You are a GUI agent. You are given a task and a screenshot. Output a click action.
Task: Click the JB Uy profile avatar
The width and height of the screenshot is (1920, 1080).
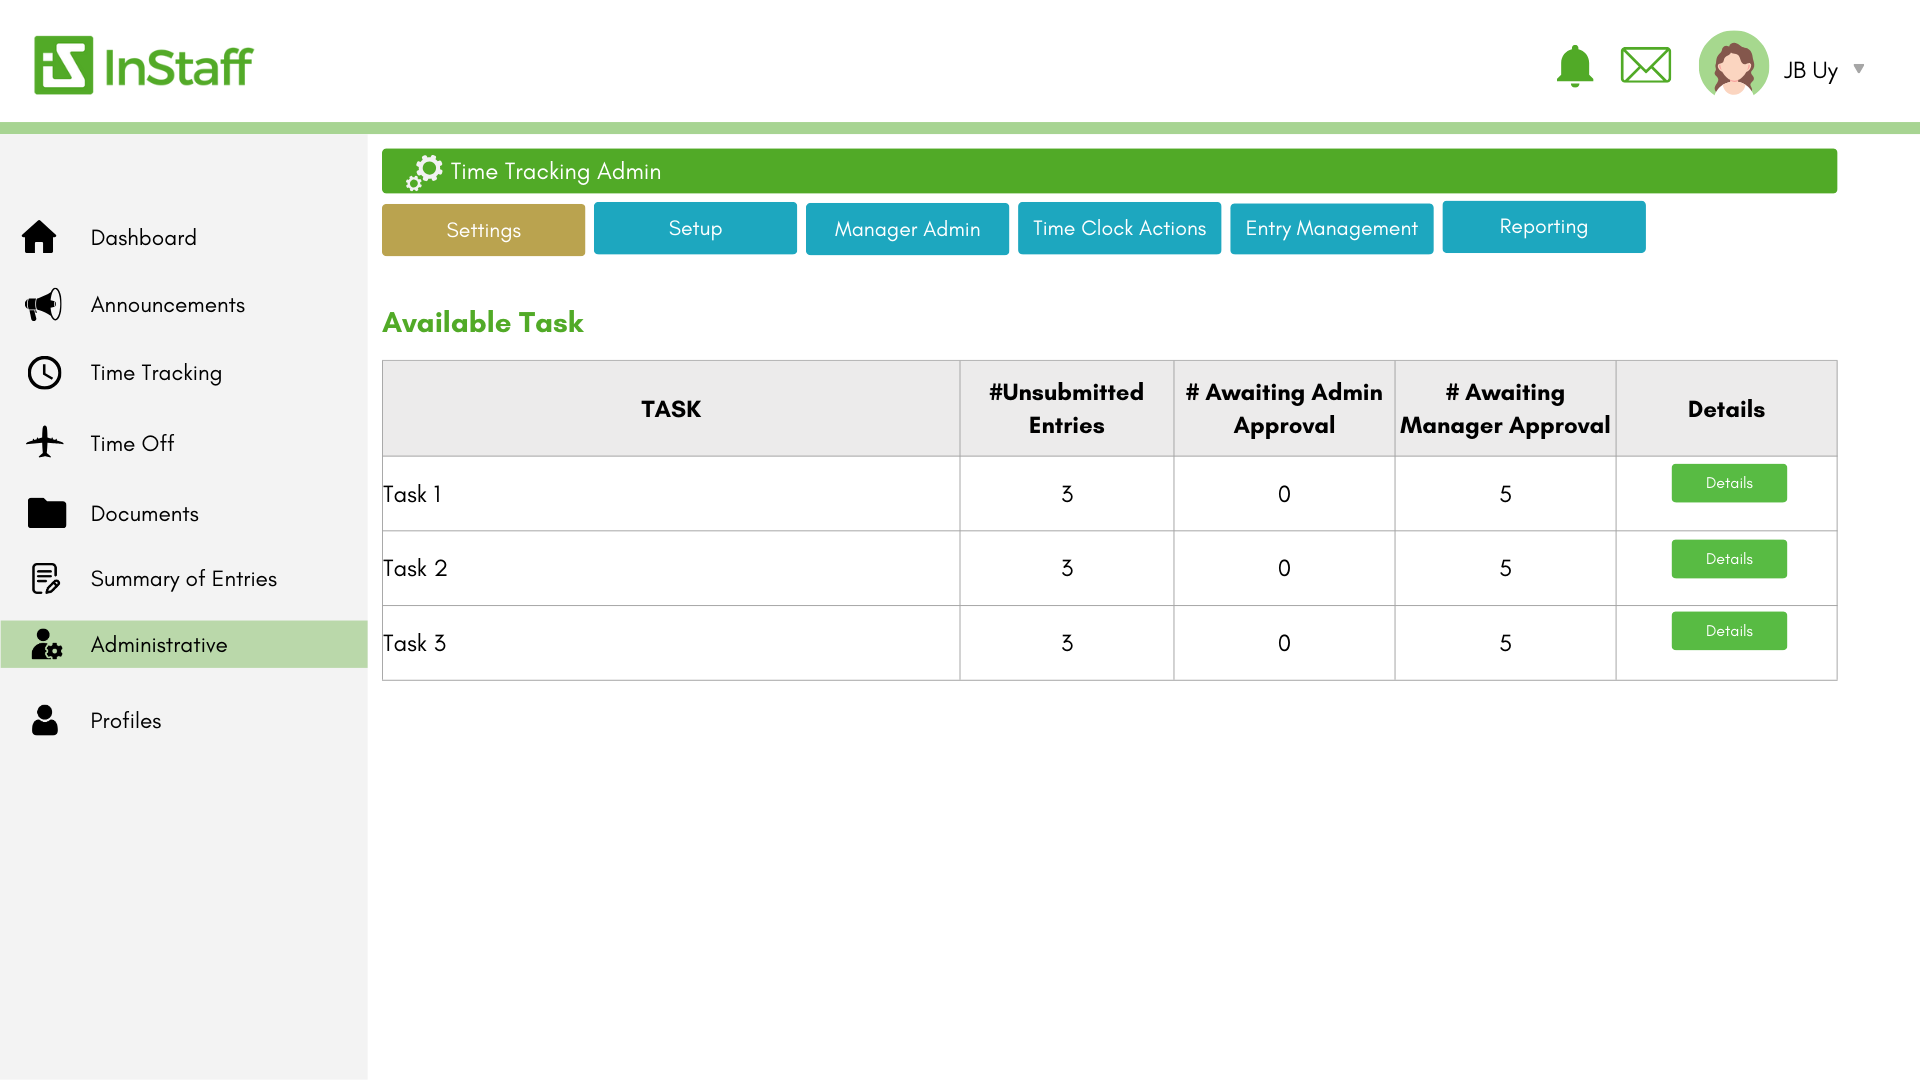pos(1733,65)
